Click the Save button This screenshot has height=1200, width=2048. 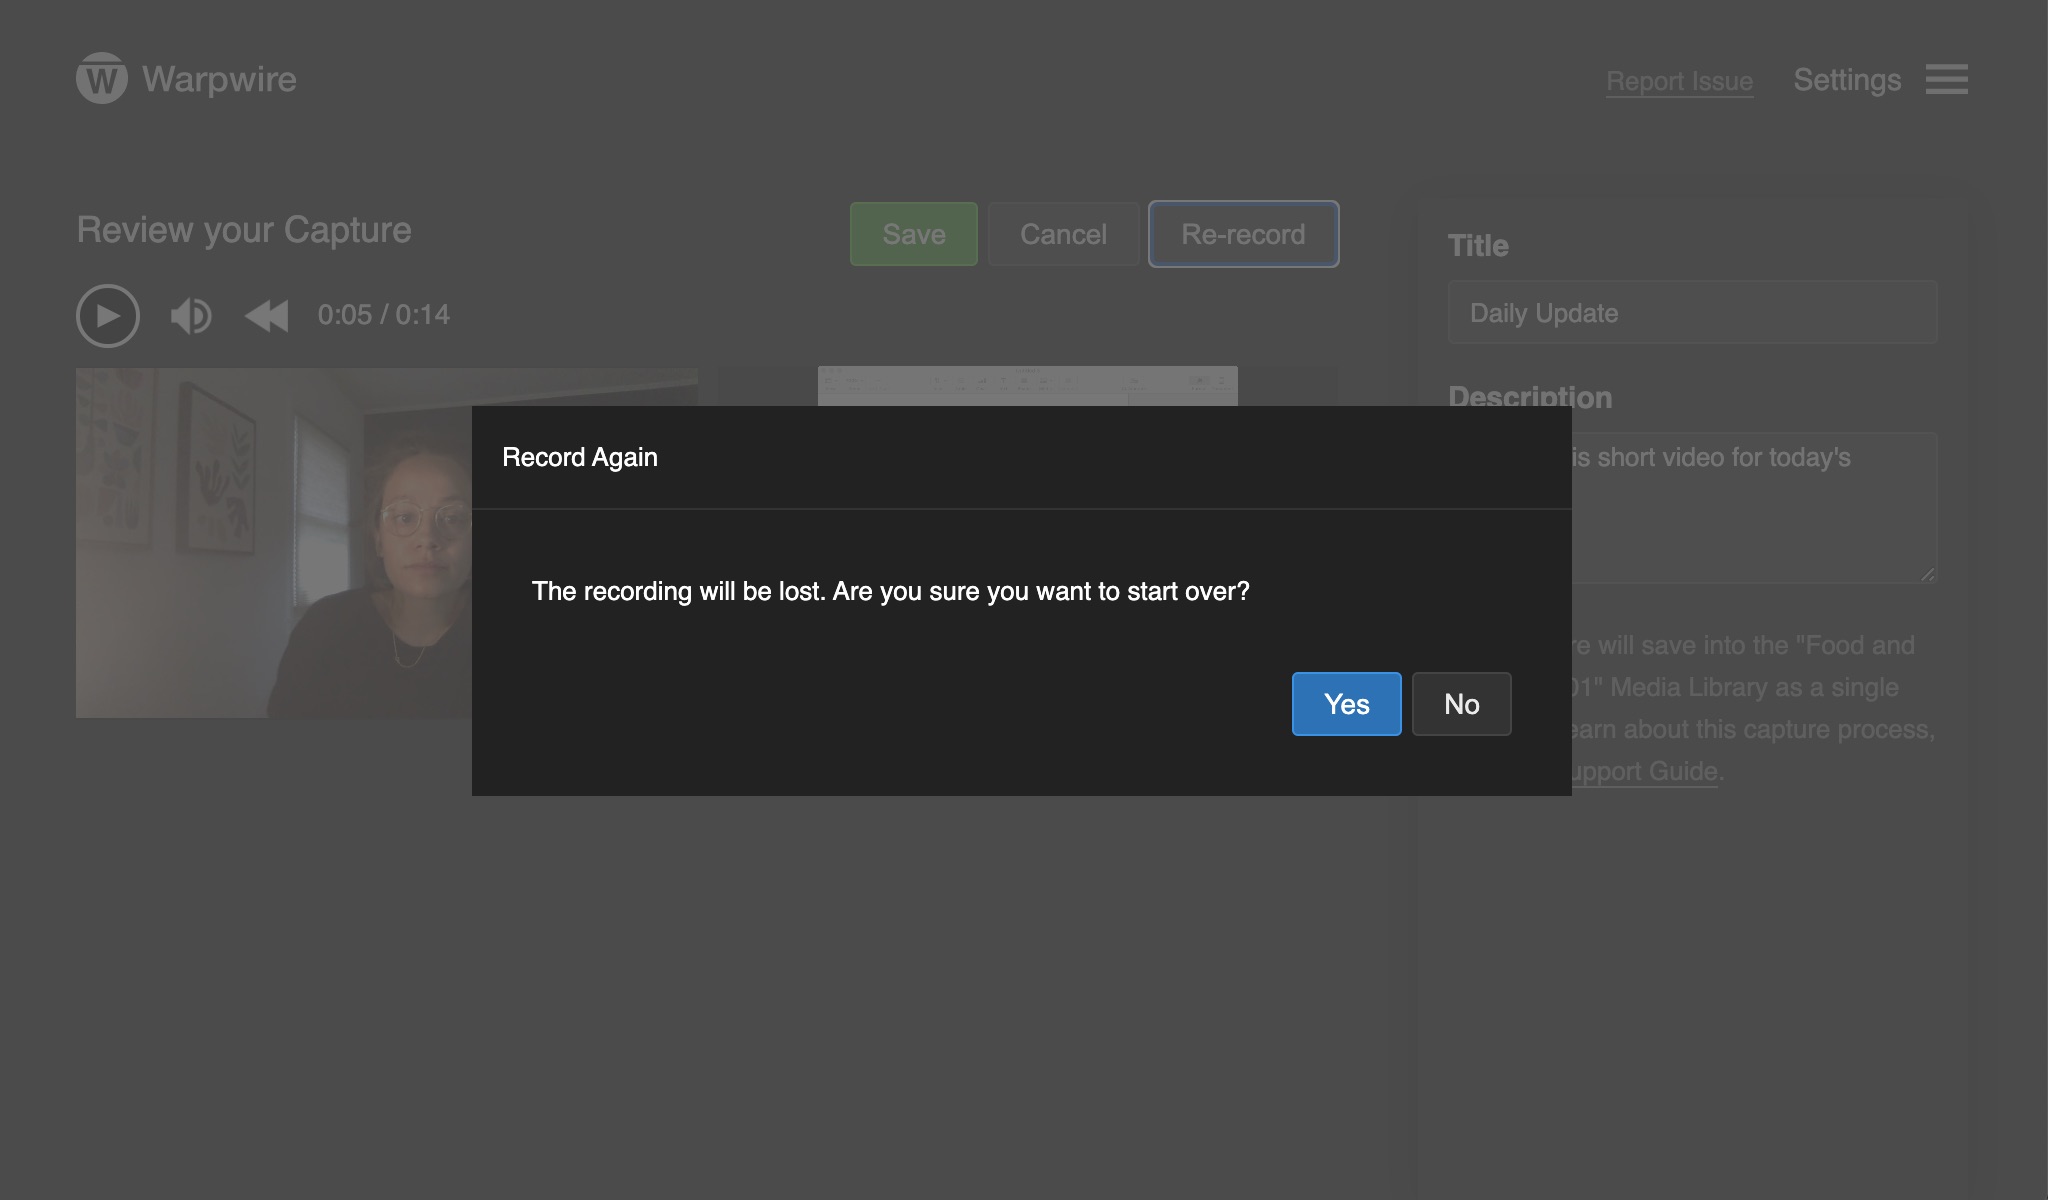coord(913,233)
